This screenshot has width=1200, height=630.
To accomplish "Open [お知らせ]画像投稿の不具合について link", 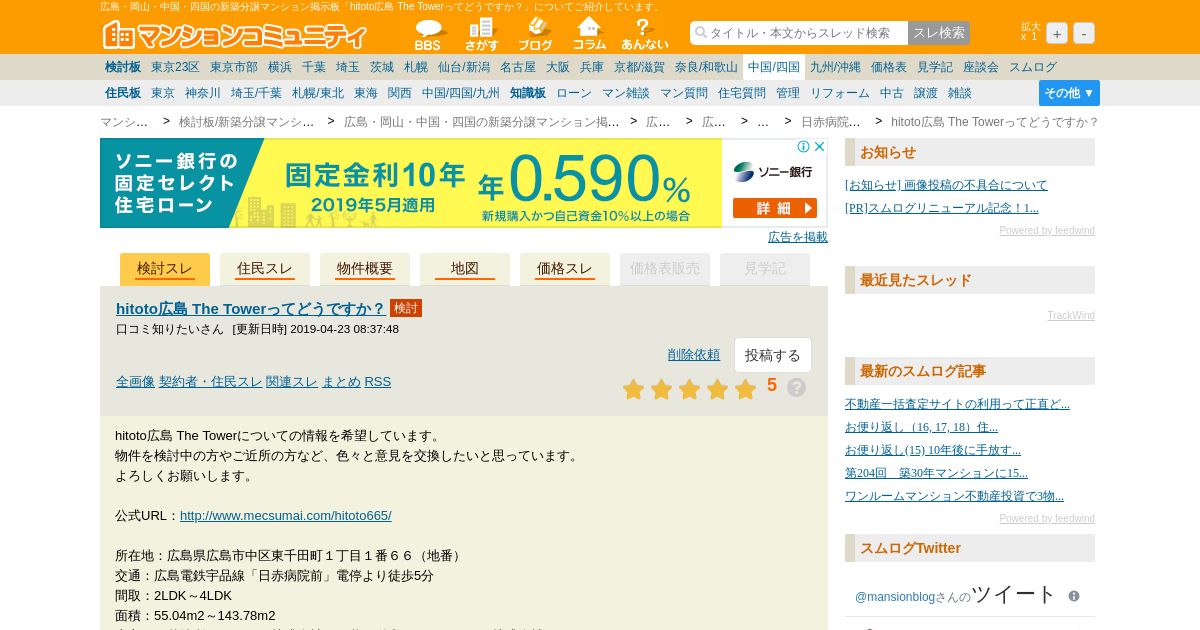I will [x=946, y=185].
